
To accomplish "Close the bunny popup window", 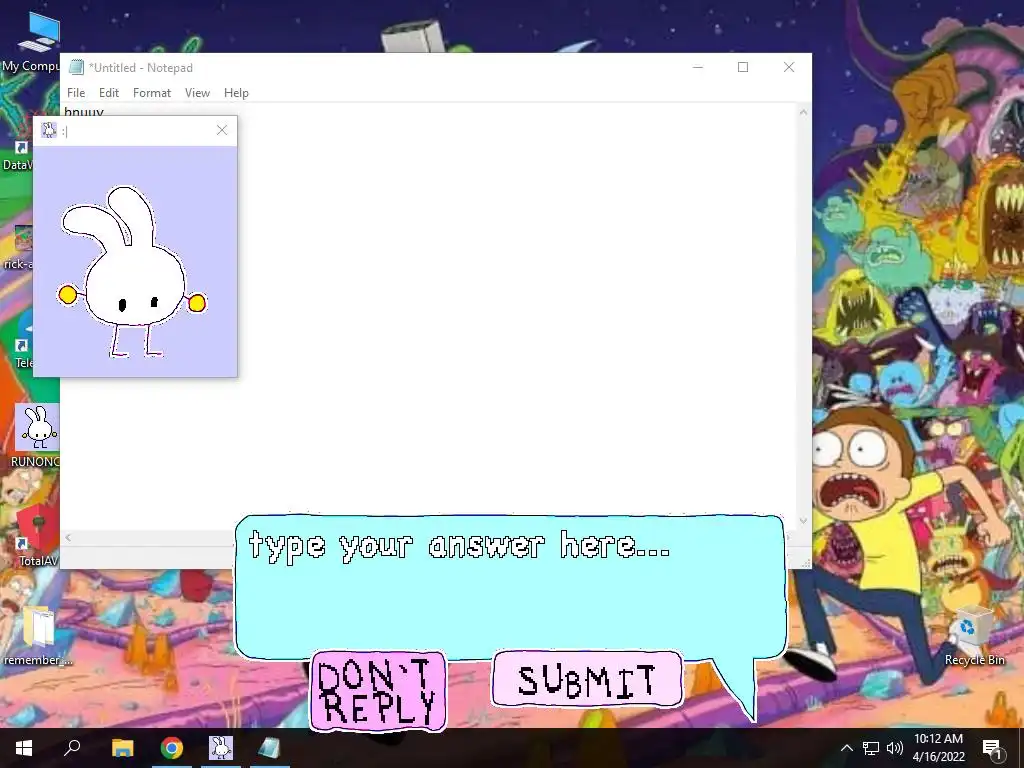I will 222,130.
